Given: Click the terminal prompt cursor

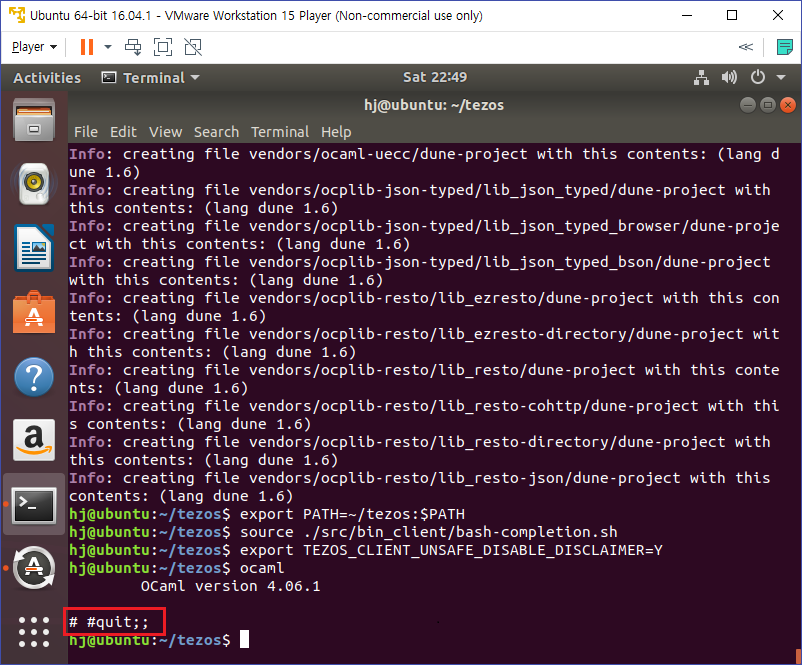Looking at the screenshot, I should click(244, 639).
